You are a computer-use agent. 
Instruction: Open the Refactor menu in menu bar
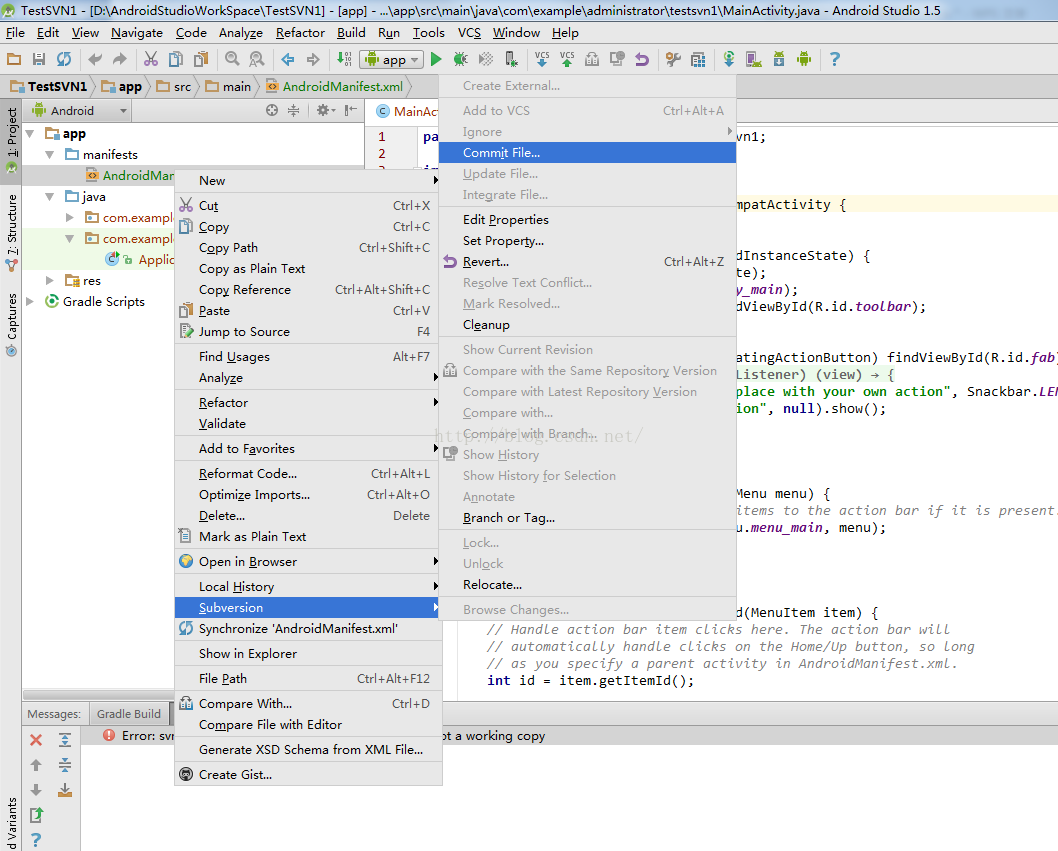(300, 32)
